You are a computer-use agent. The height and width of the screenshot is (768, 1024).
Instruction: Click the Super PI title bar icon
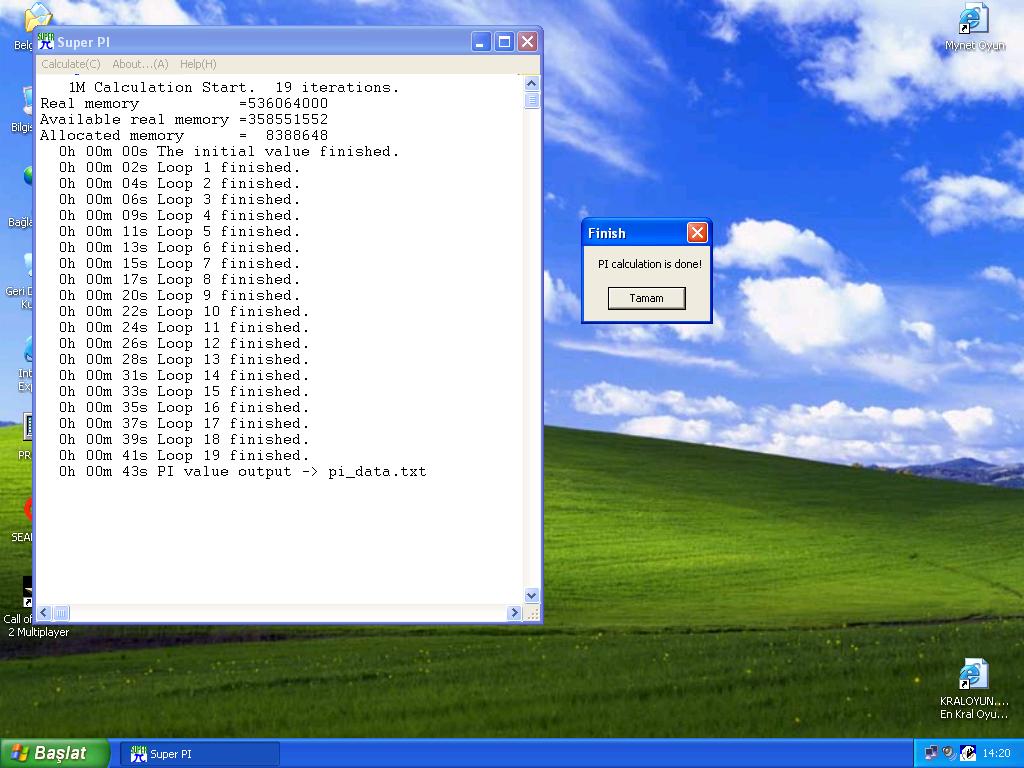pos(46,42)
